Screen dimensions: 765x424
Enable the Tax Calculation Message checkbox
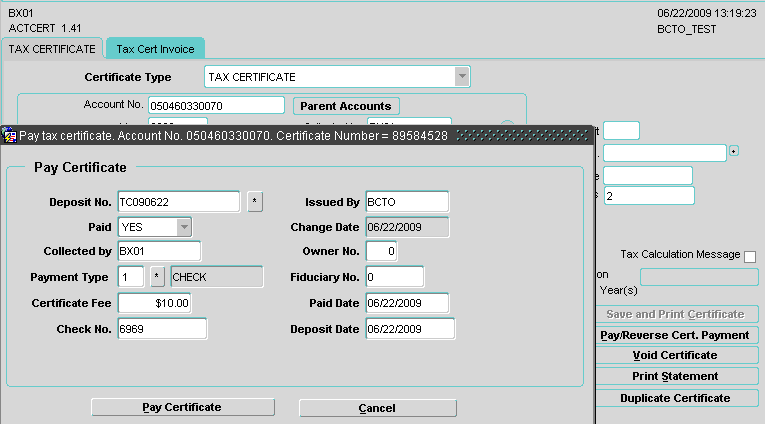click(x=750, y=257)
